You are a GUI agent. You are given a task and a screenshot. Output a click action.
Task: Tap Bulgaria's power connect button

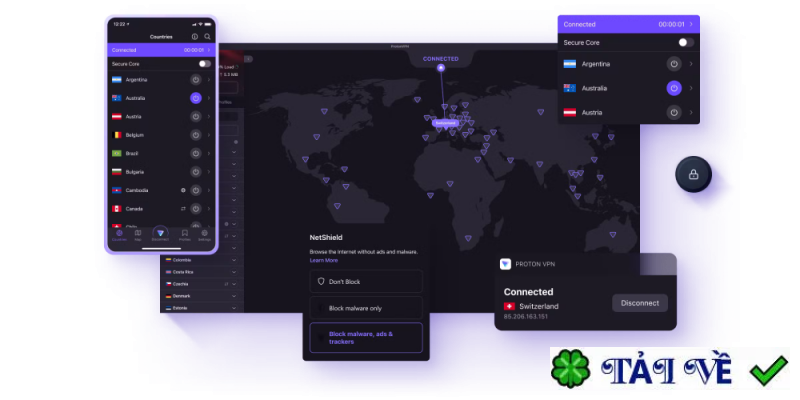(x=196, y=172)
